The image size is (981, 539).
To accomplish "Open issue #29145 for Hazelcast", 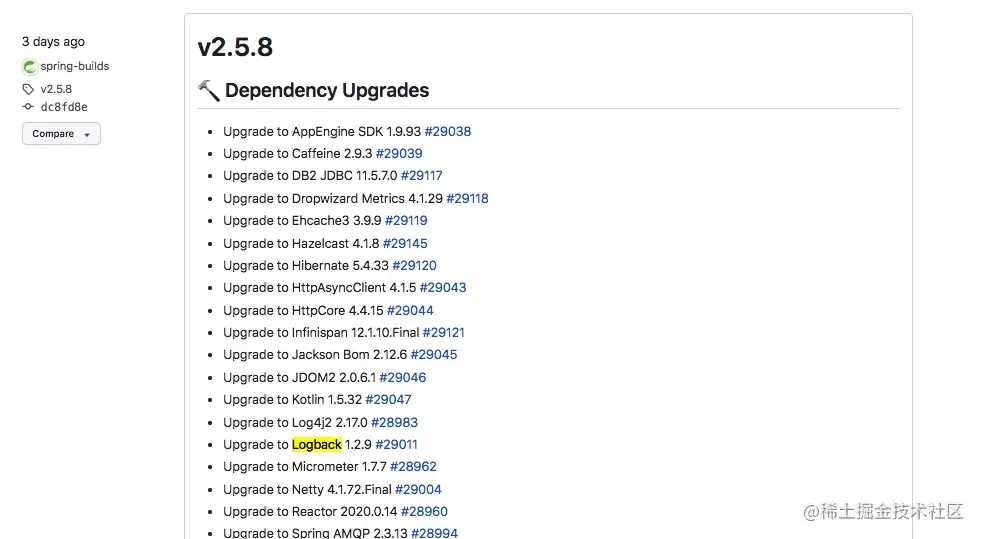I will point(405,244).
